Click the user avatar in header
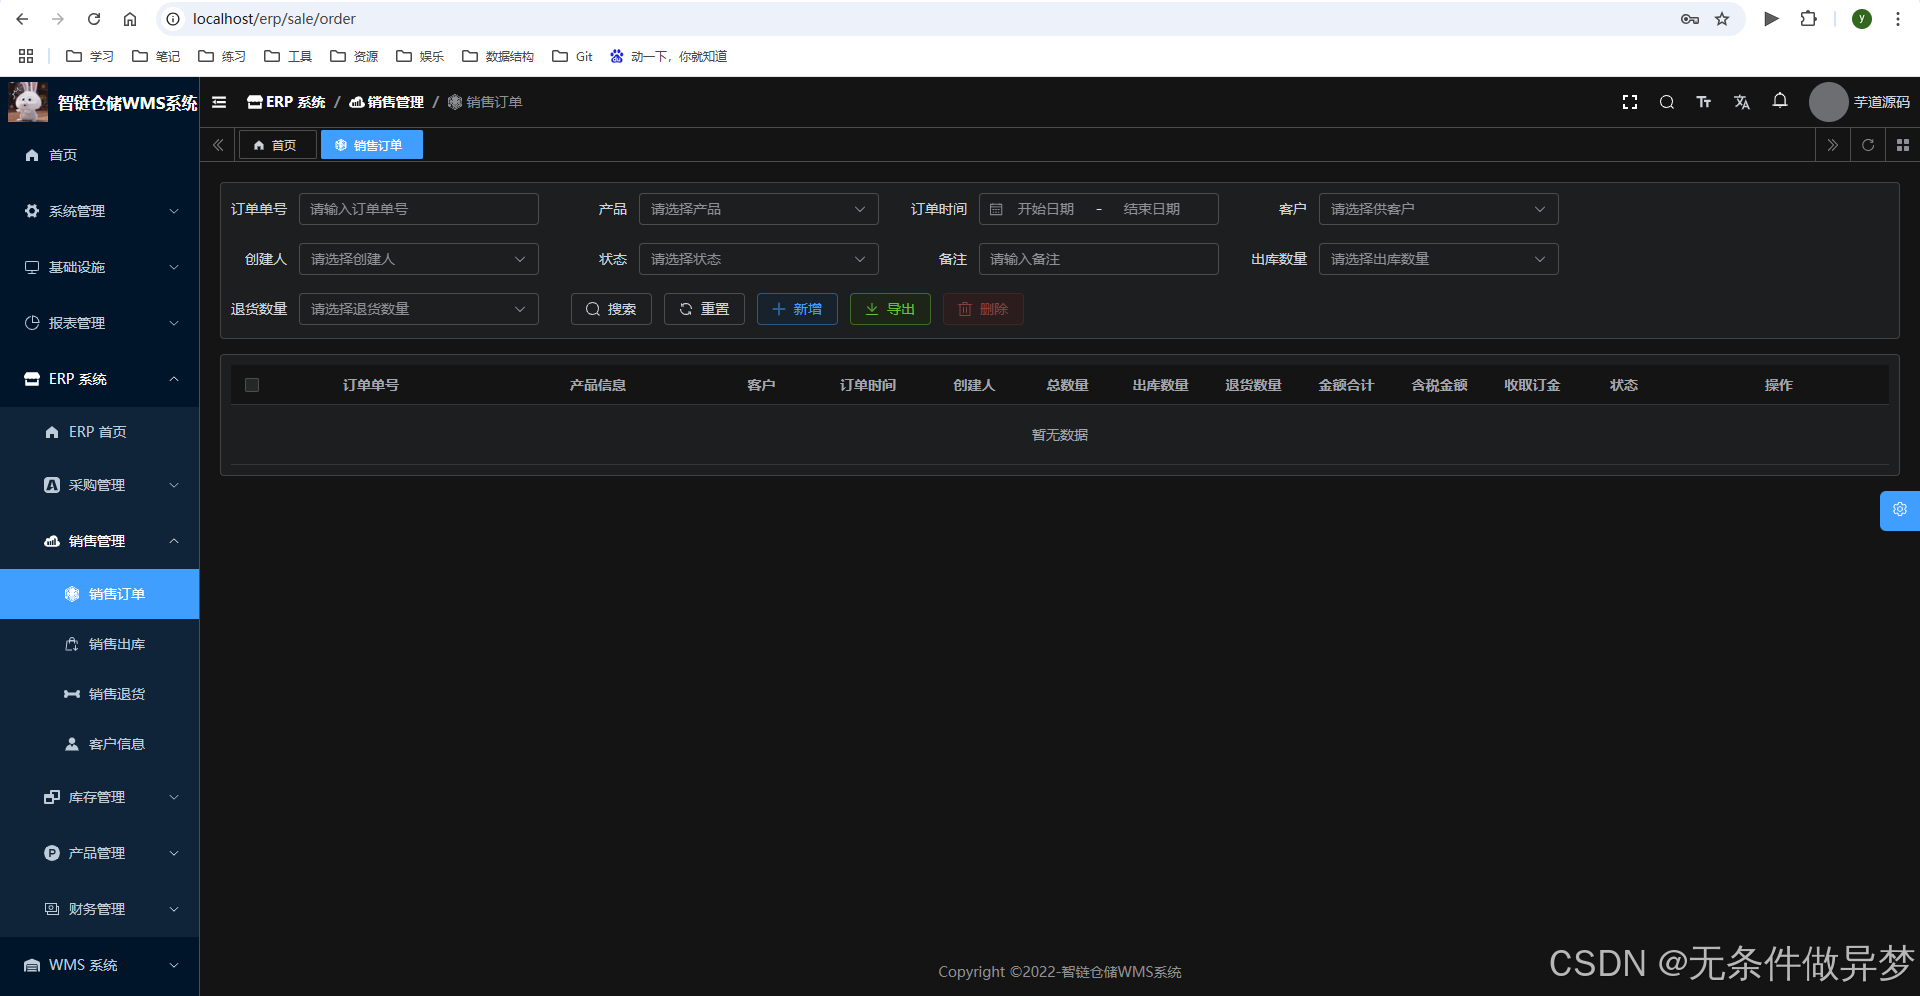This screenshot has height=996, width=1920. [1828, 102]
